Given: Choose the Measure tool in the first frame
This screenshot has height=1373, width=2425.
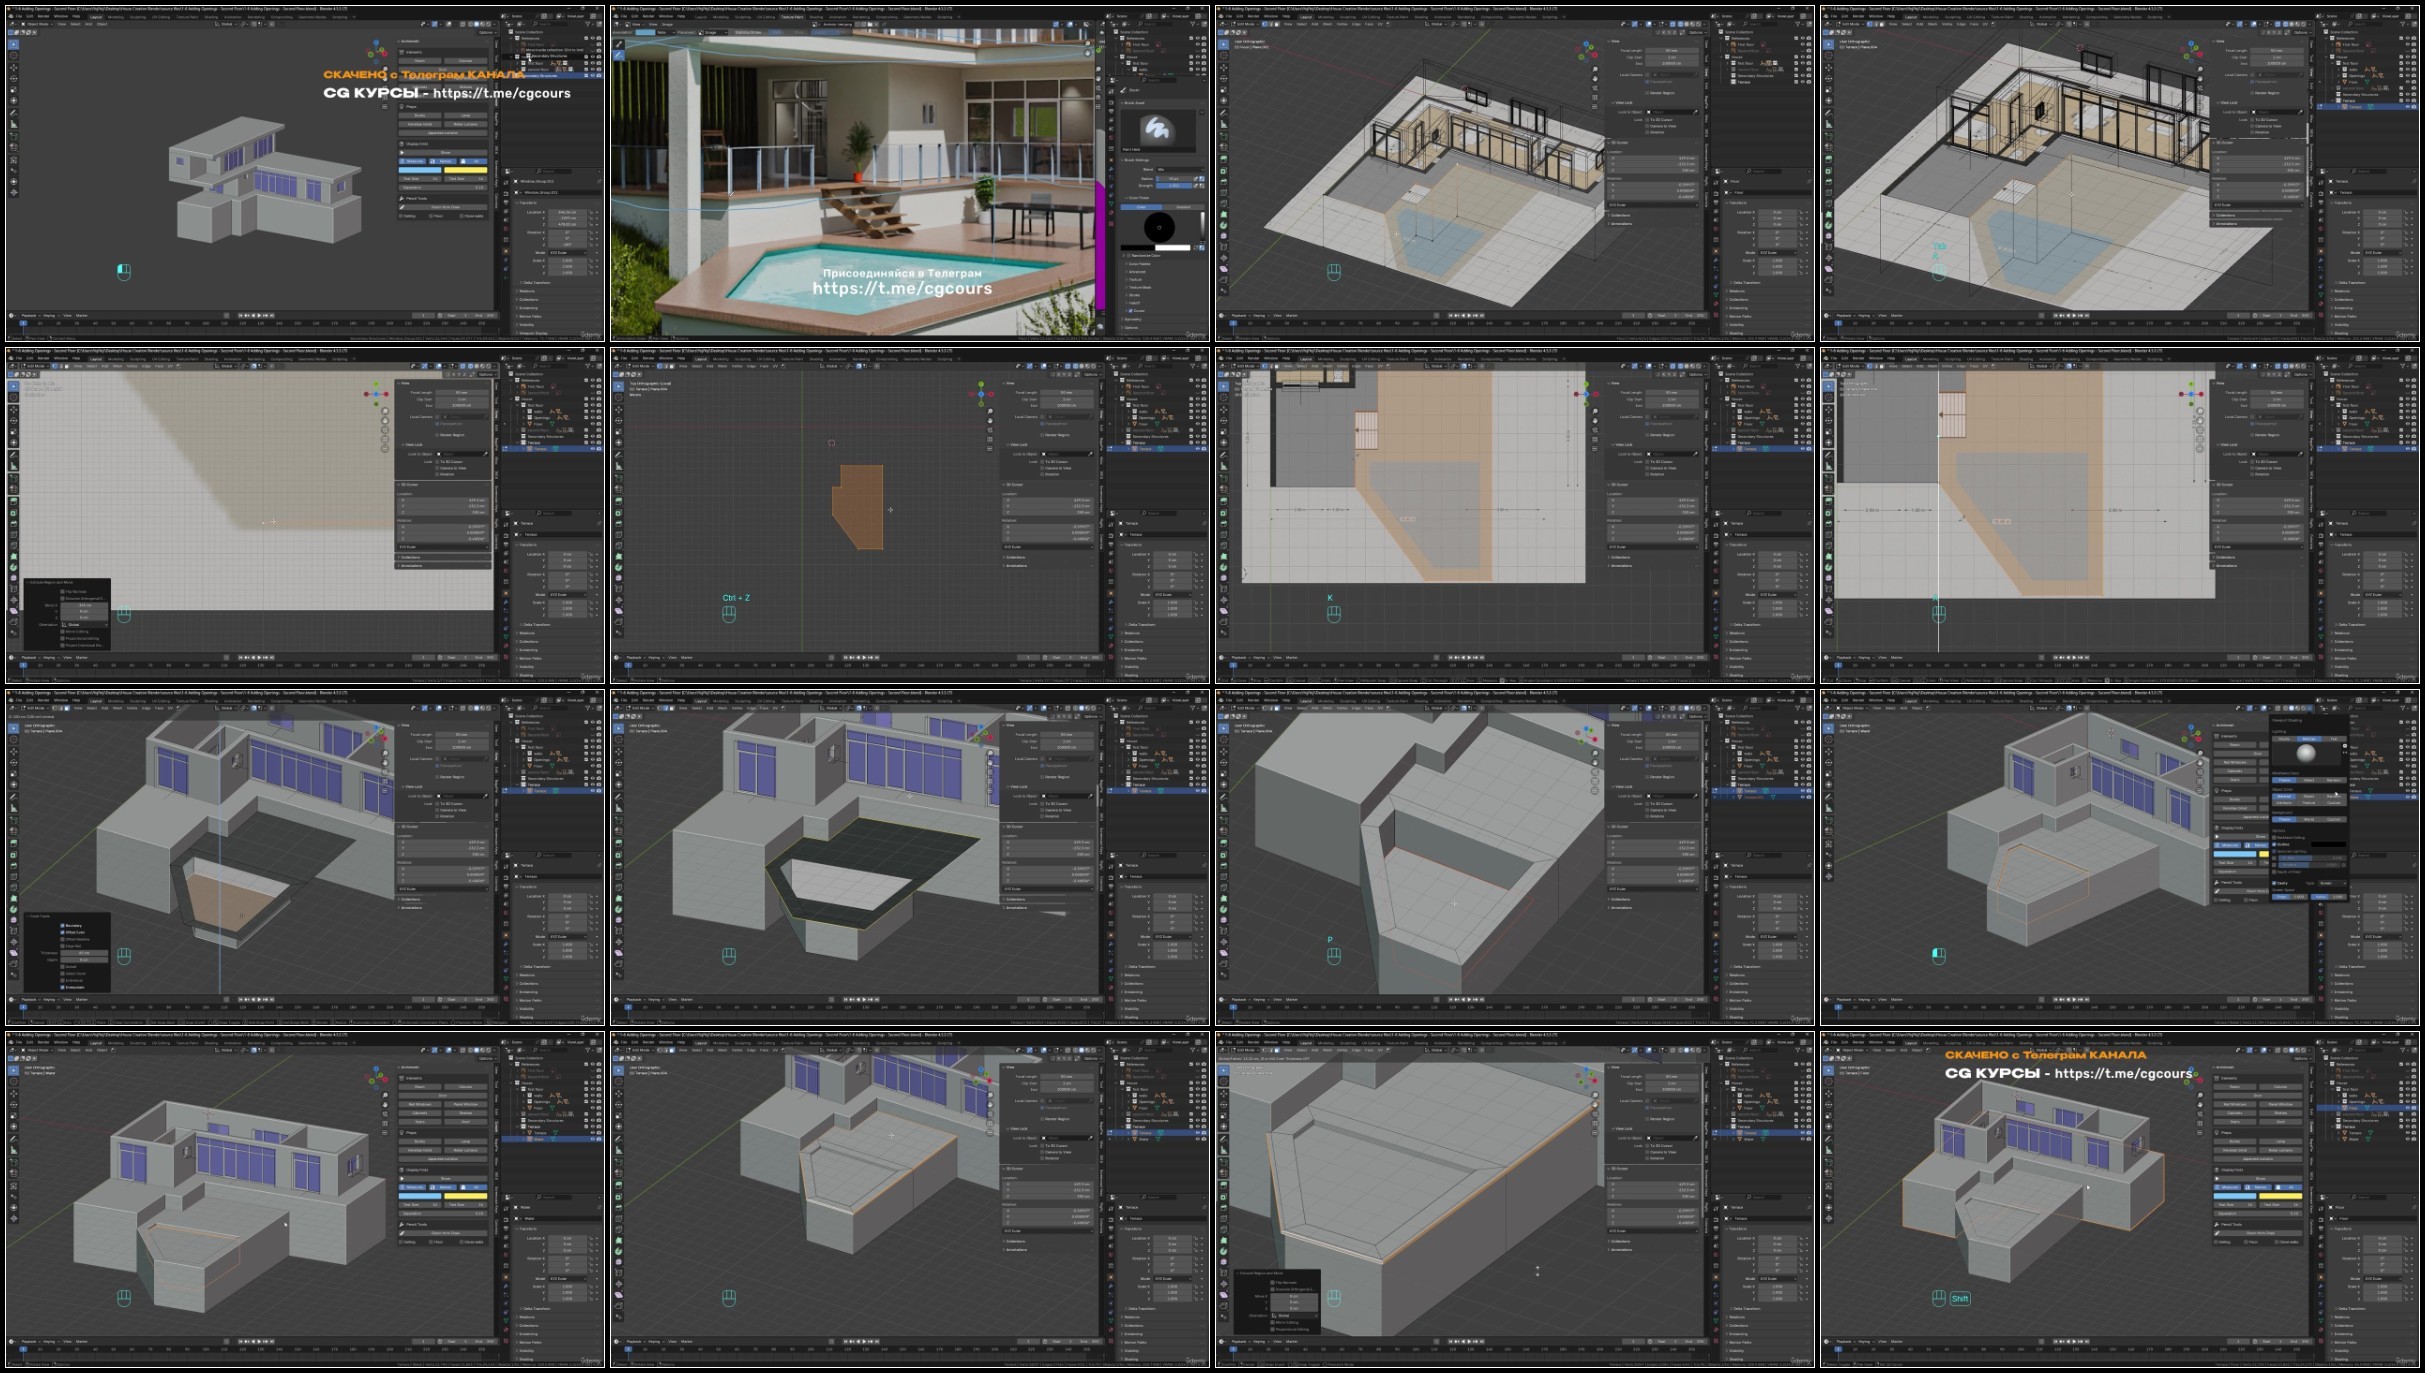Looking at the screenshot, I should coord(13,125).
